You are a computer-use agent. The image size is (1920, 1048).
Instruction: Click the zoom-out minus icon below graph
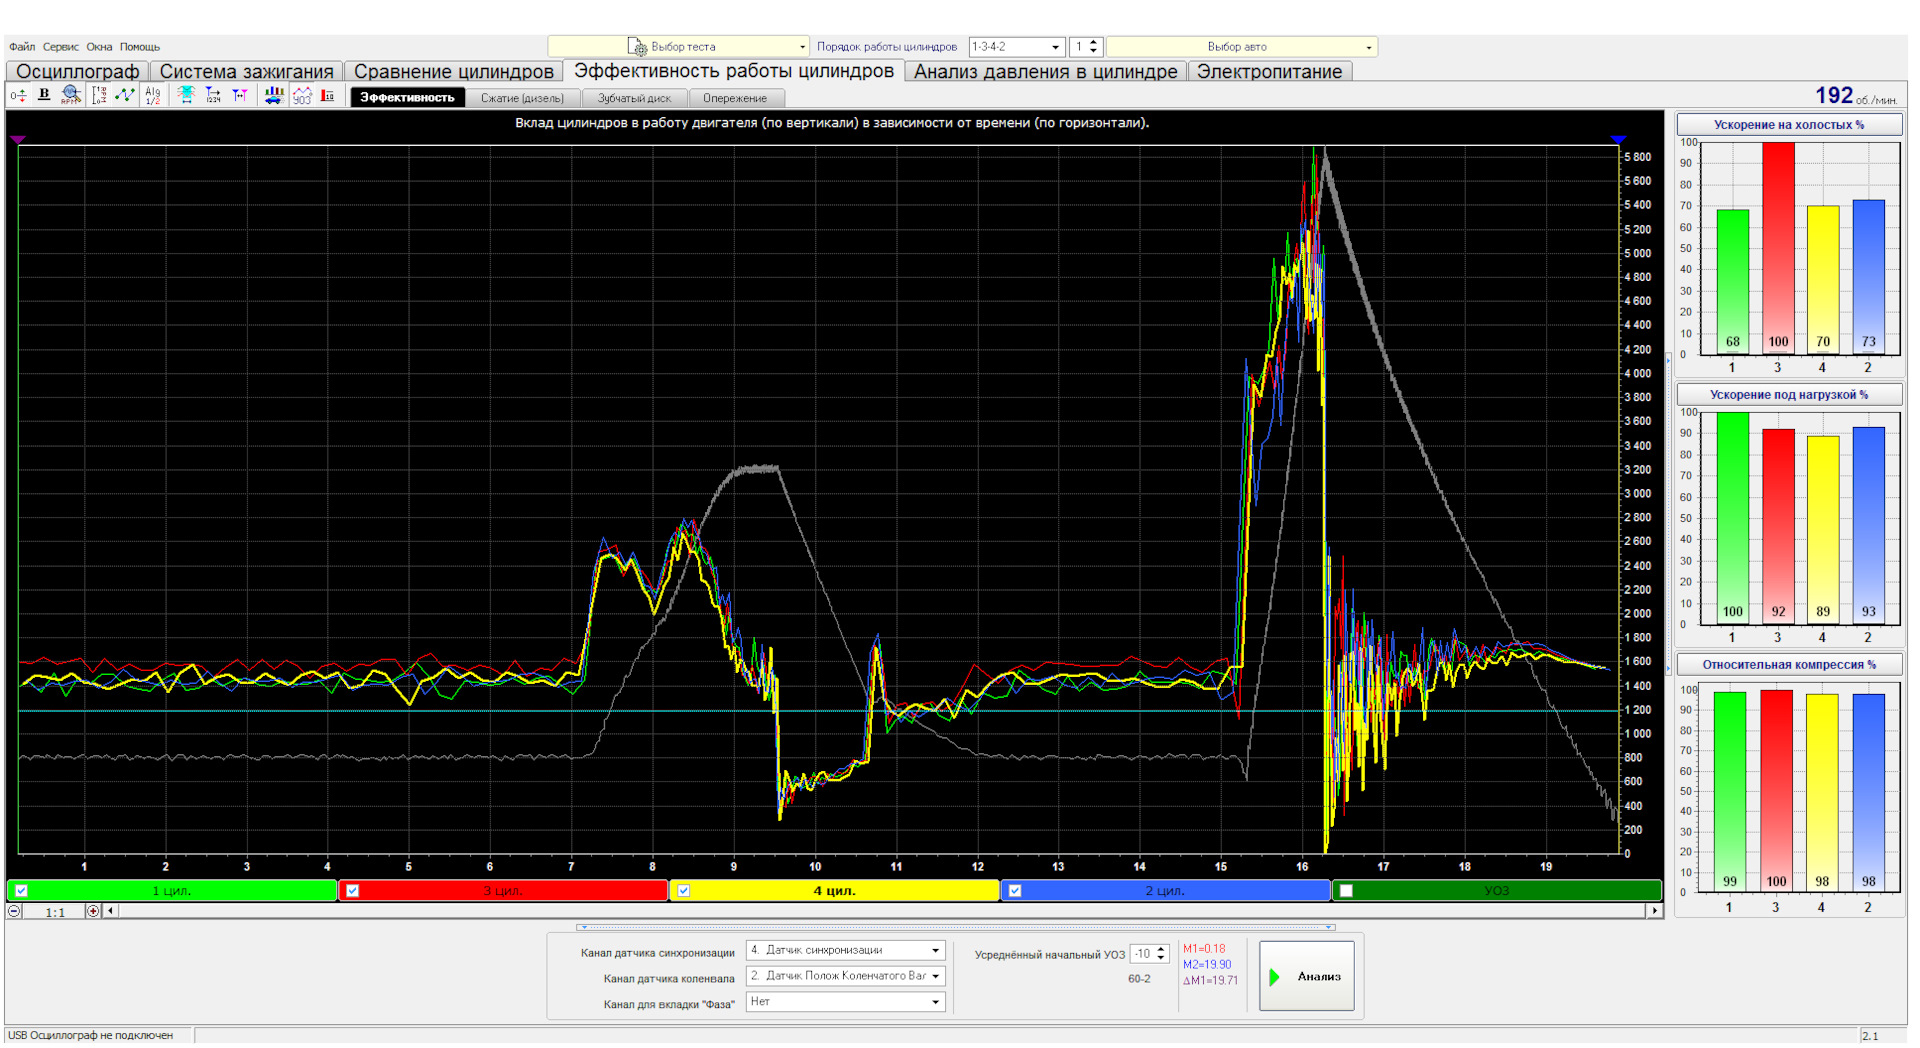[x=14, y=911]
